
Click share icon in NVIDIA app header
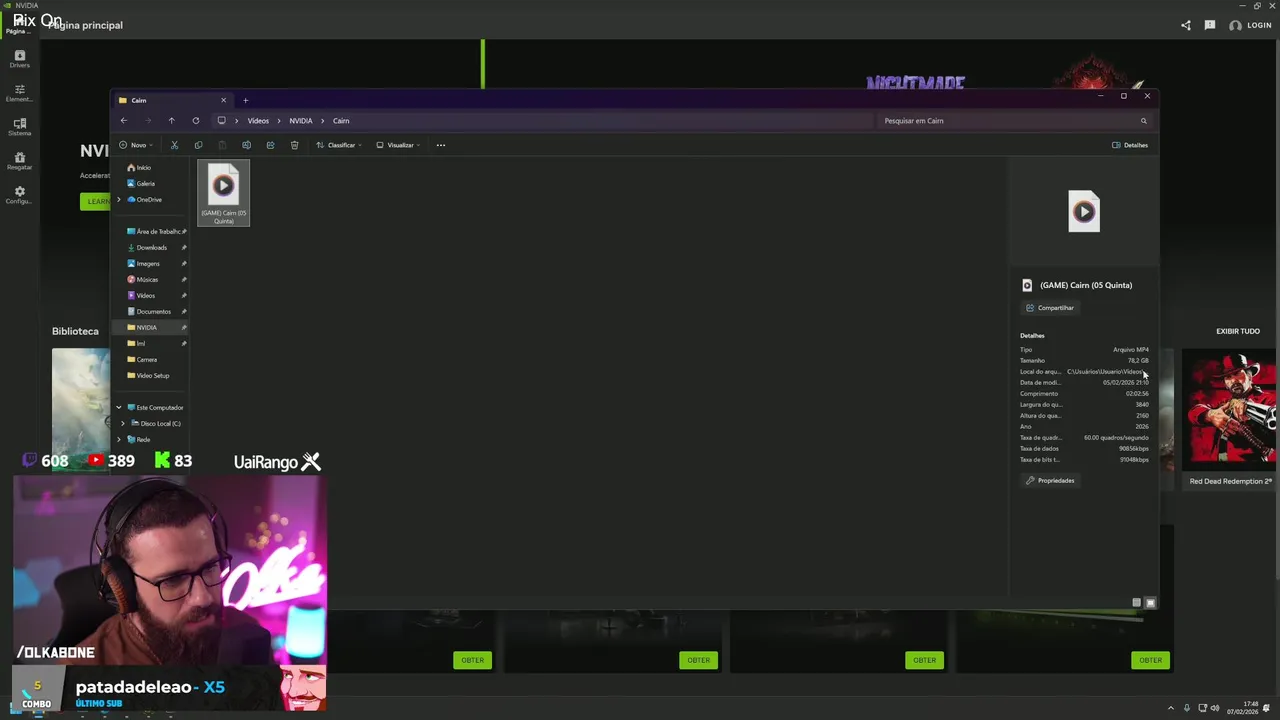tap(1186, 25)
